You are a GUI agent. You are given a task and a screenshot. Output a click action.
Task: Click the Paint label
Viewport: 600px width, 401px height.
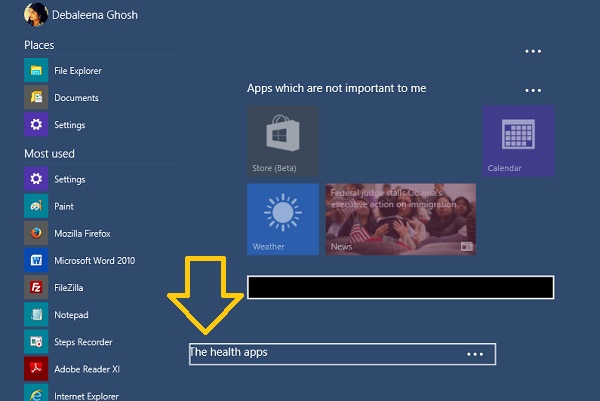(x=64, y=207)
